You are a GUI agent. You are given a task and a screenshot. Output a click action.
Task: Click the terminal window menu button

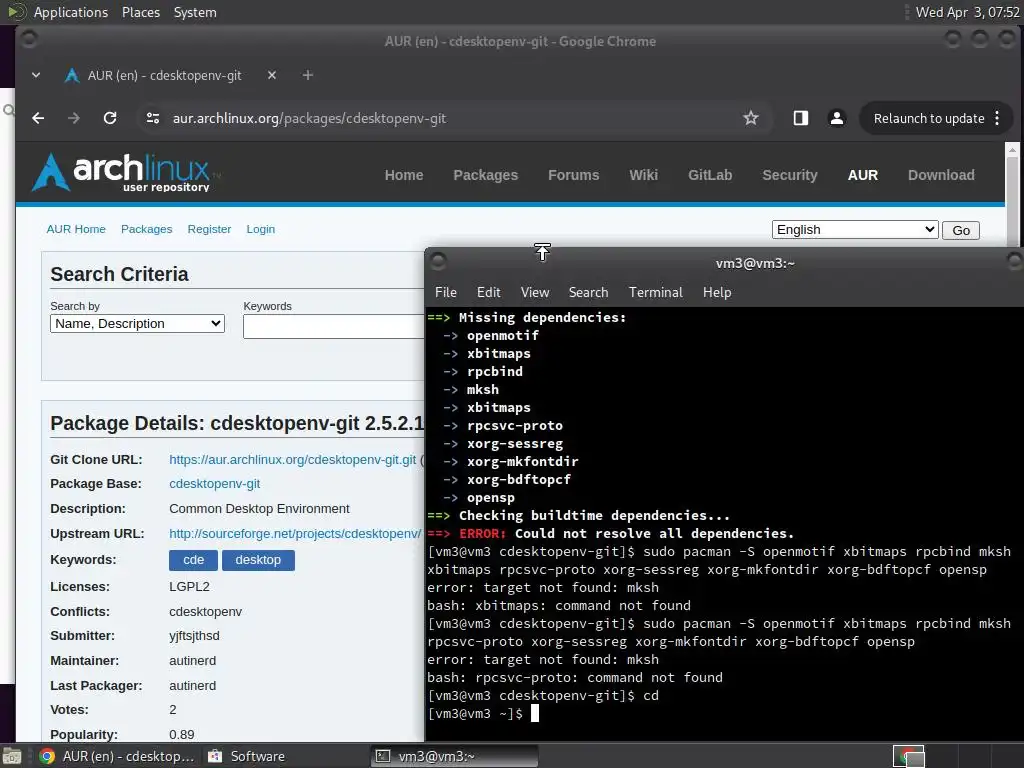(x=438, y=262)
